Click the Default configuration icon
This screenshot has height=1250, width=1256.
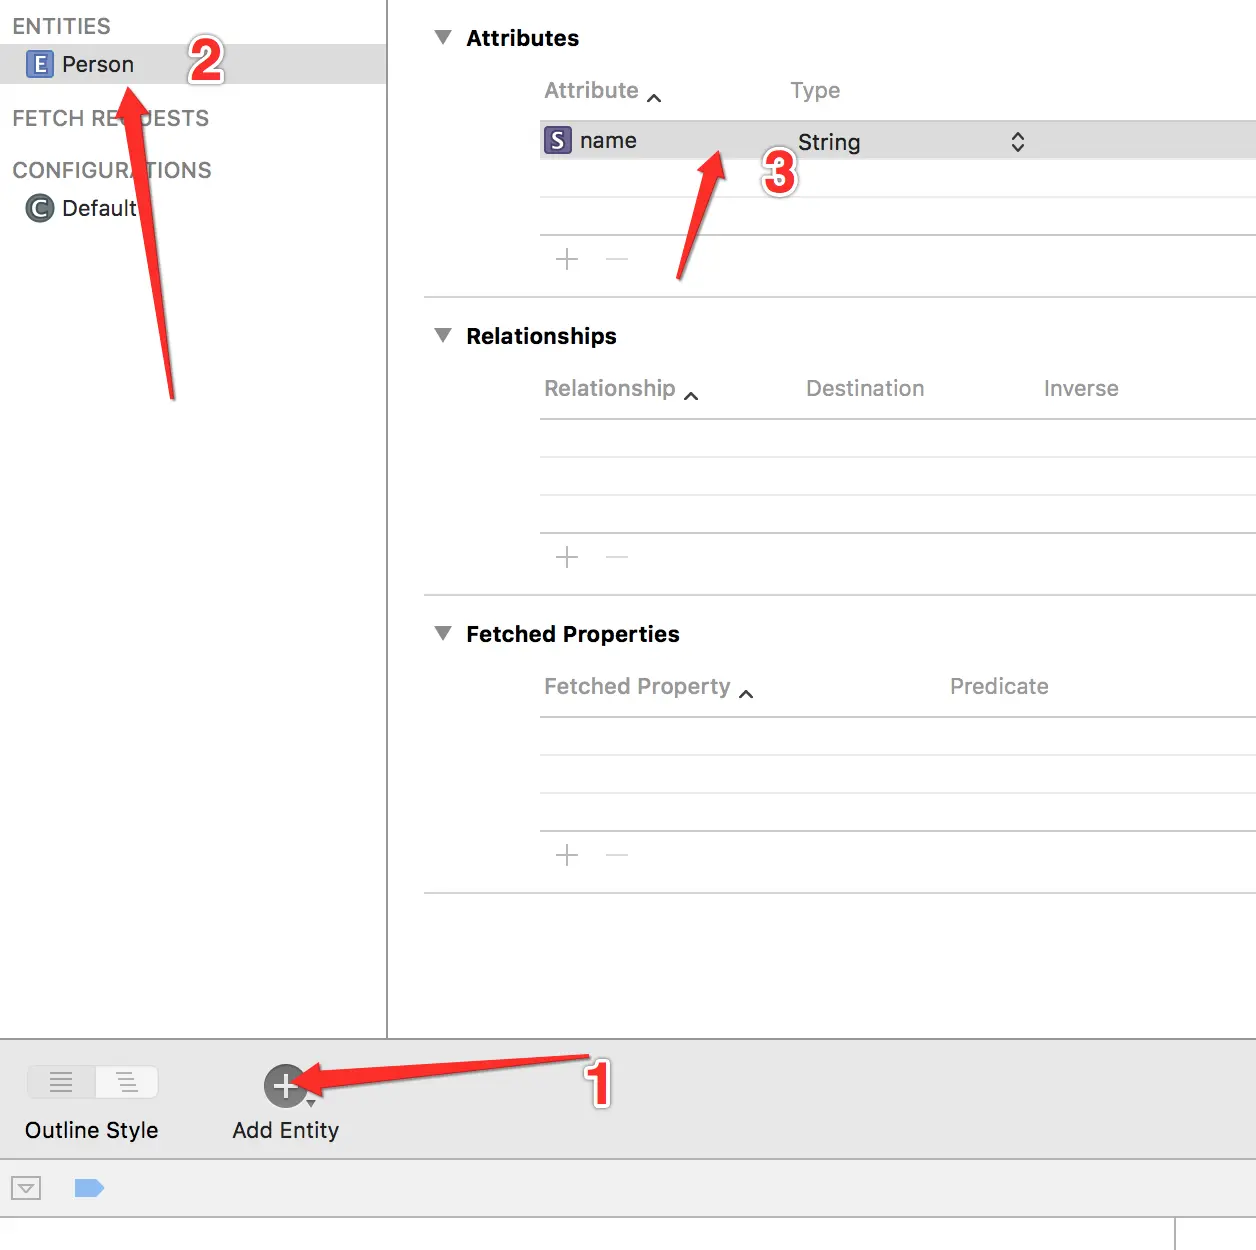[x=39, y=208]
